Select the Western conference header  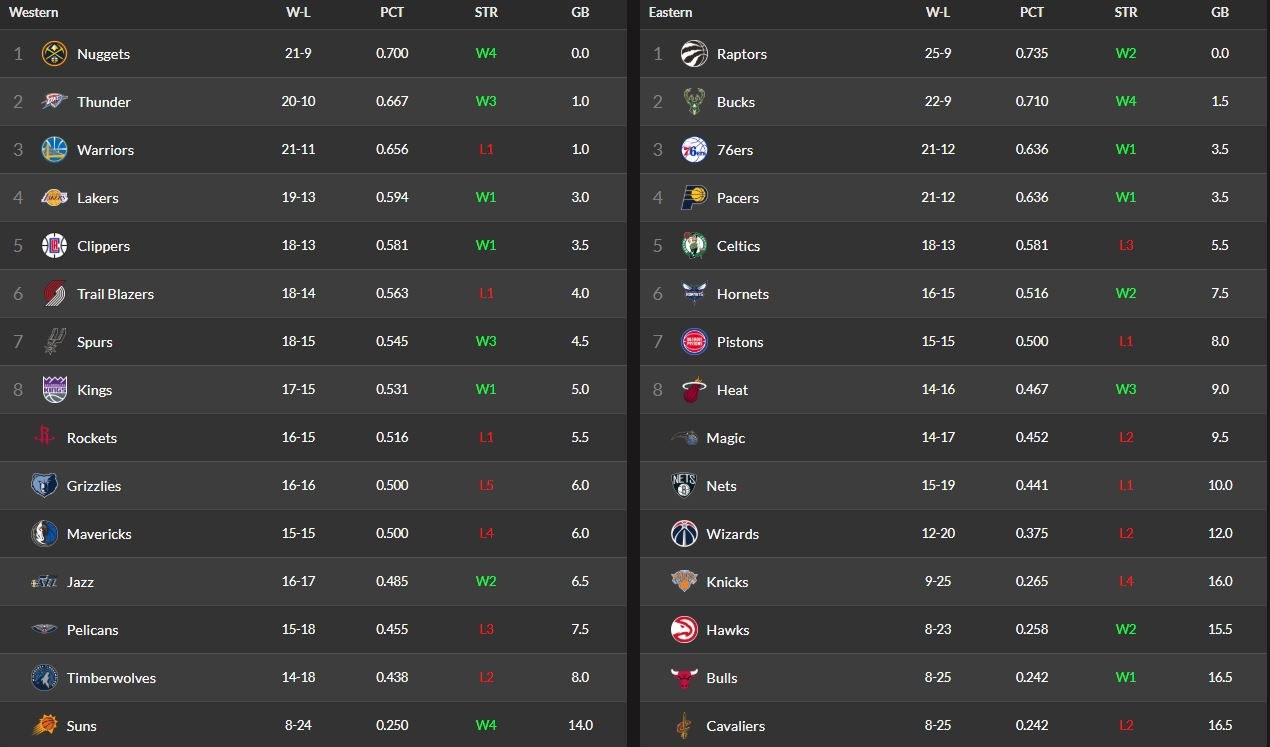(34, 12)
